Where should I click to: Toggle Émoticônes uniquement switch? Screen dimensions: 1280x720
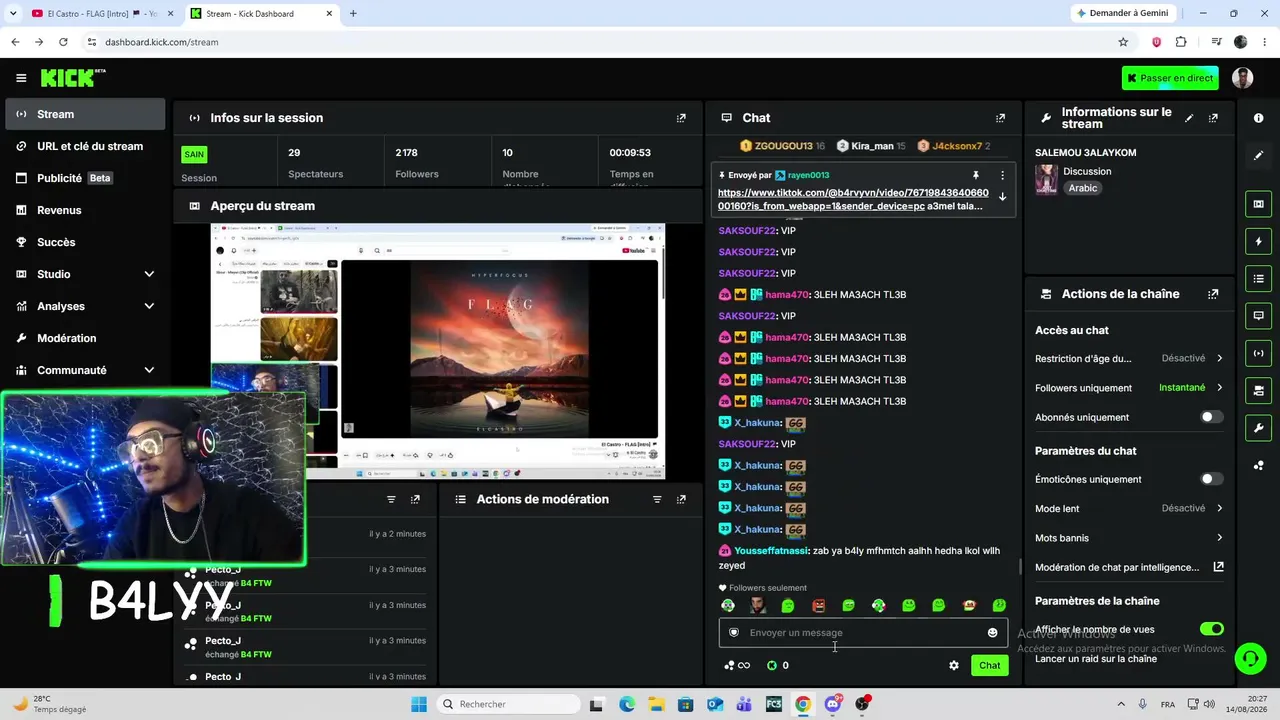1211,479
